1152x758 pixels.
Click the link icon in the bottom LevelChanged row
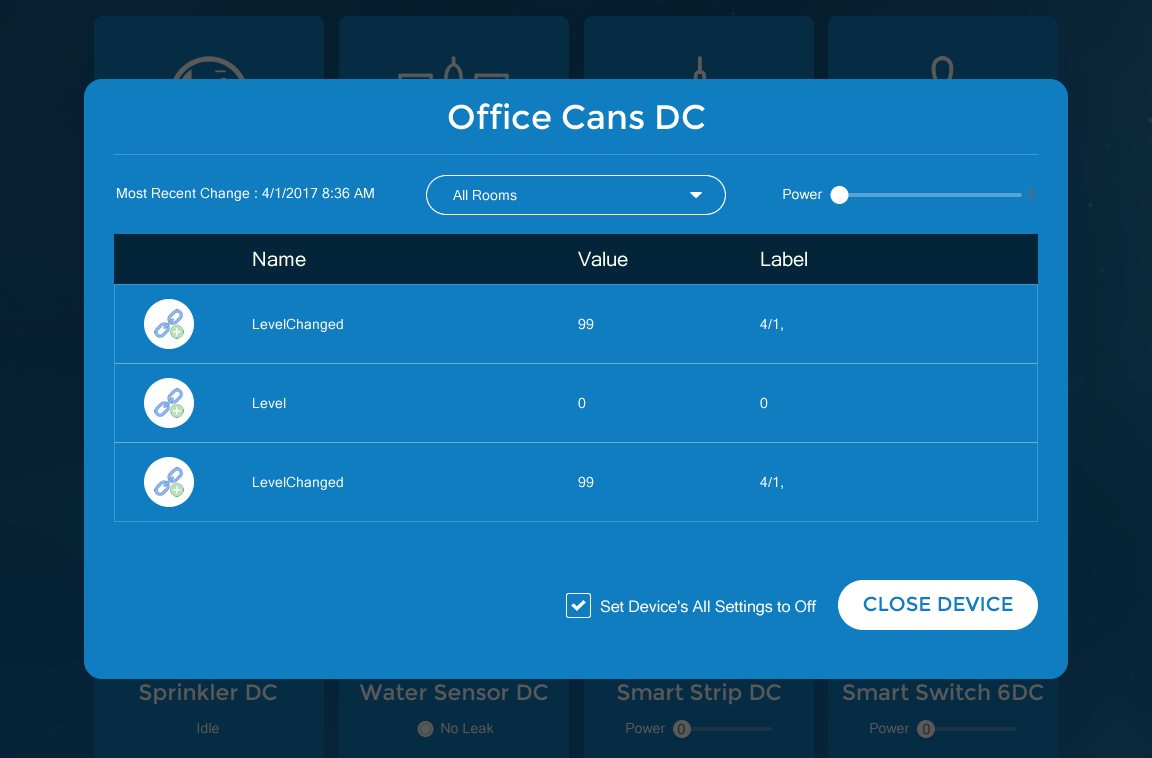click(x=169, y=482)
